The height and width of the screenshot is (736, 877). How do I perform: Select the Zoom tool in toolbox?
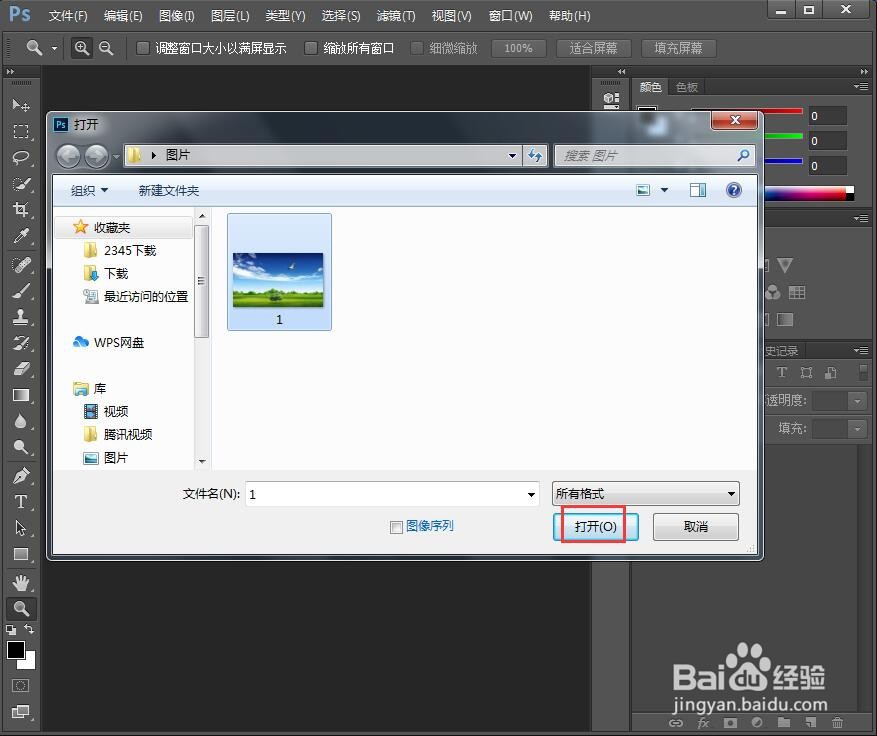(x=21, y=608)
